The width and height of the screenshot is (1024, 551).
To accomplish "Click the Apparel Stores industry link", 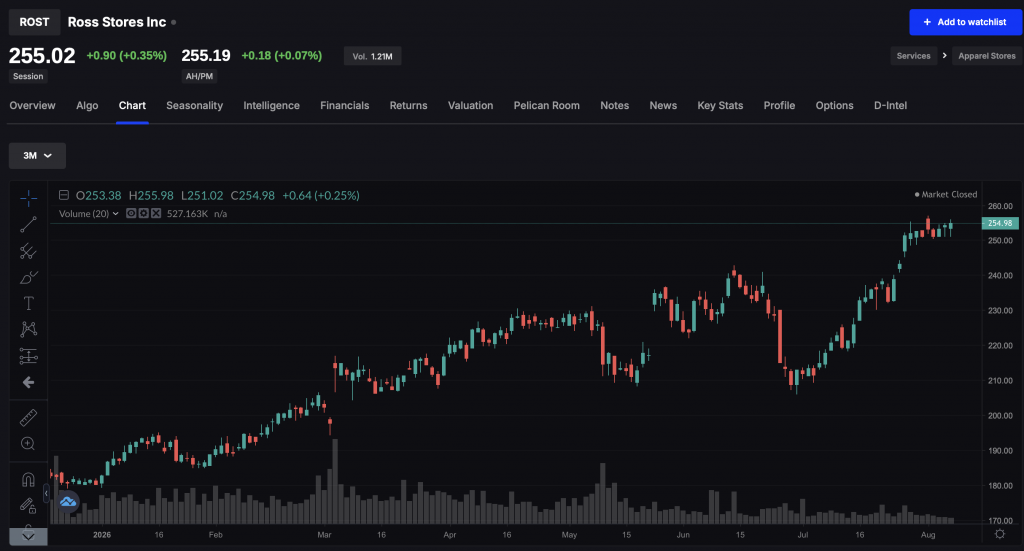I will coord(987,56).
